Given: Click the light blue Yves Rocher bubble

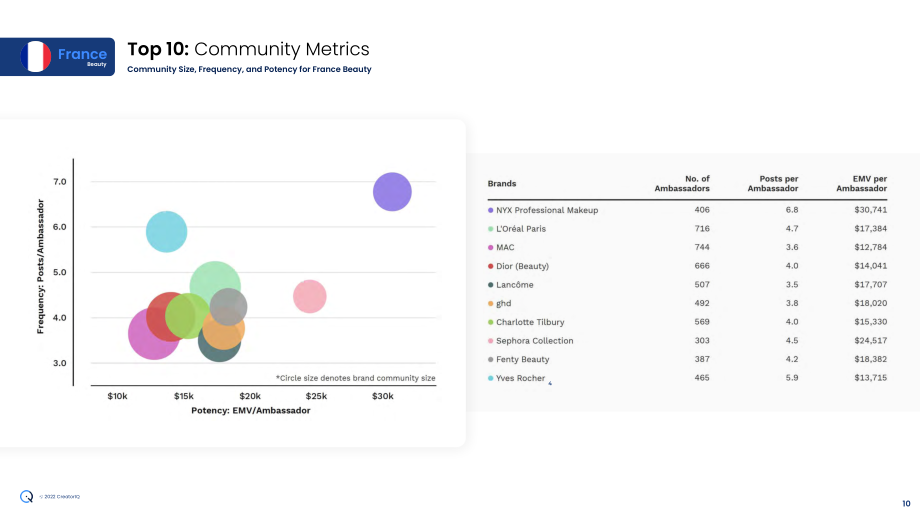Looking at the screenshot, I should [167, 232].
